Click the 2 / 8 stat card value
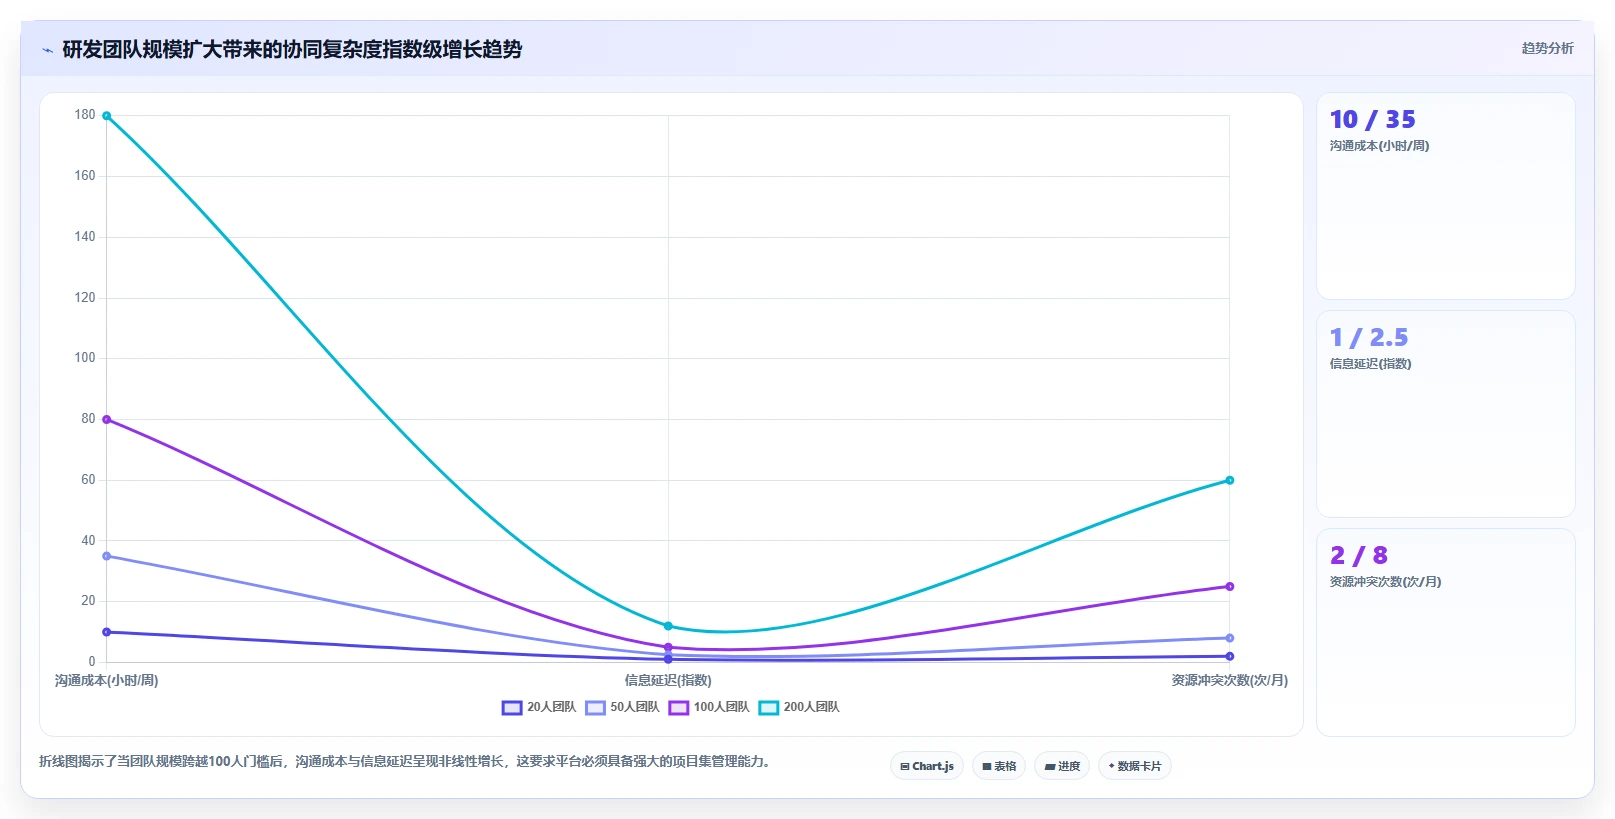Viewport: 1615px width, 819px height. (1358, 556)
